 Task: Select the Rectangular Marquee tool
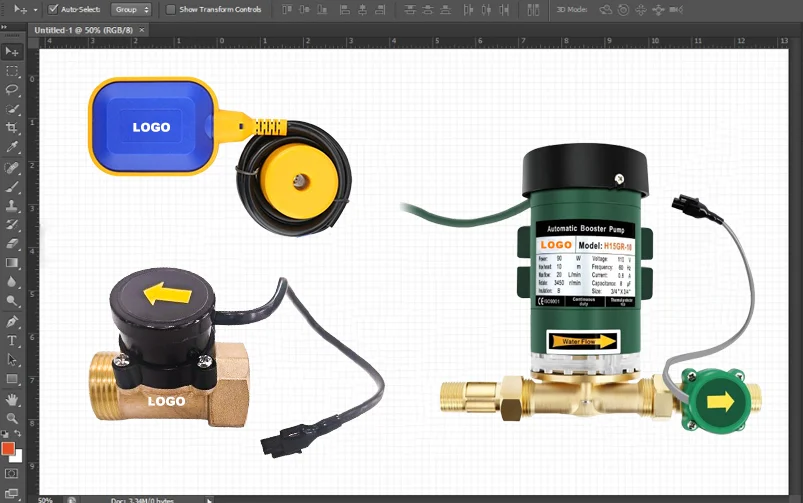[x=12, y=71]
